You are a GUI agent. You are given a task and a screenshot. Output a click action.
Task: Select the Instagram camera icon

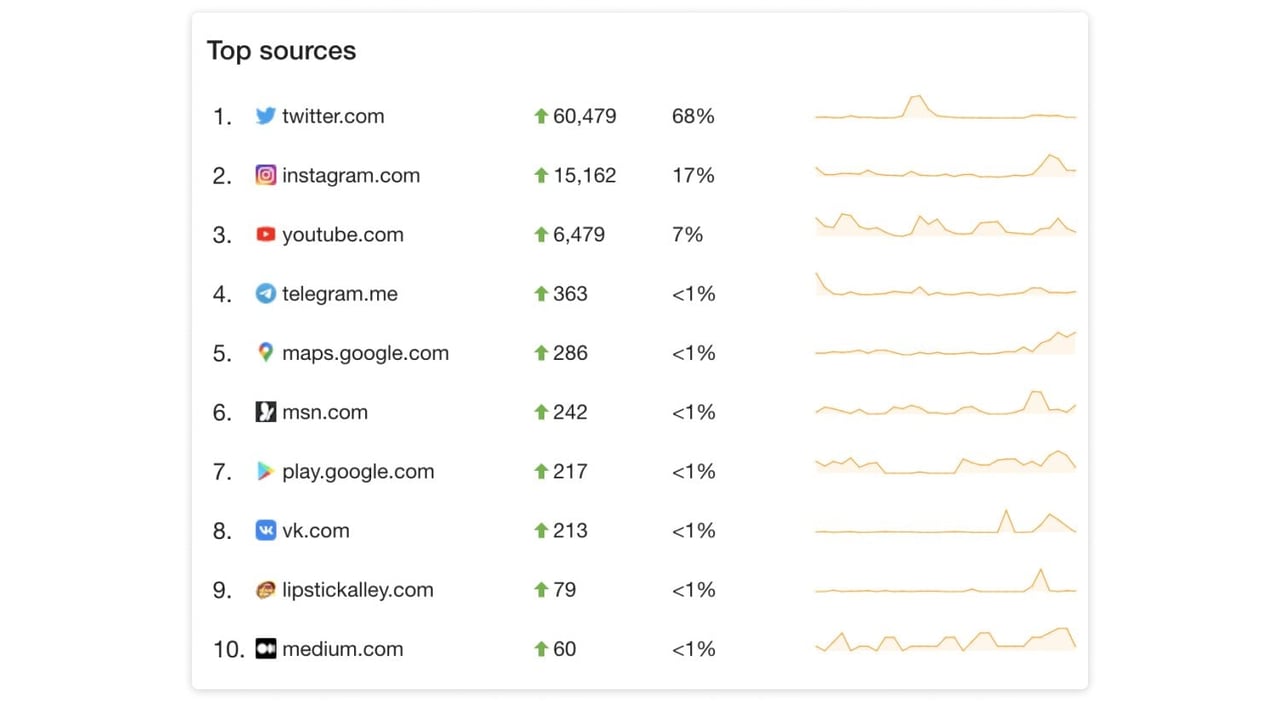click(x=265, y=175)
